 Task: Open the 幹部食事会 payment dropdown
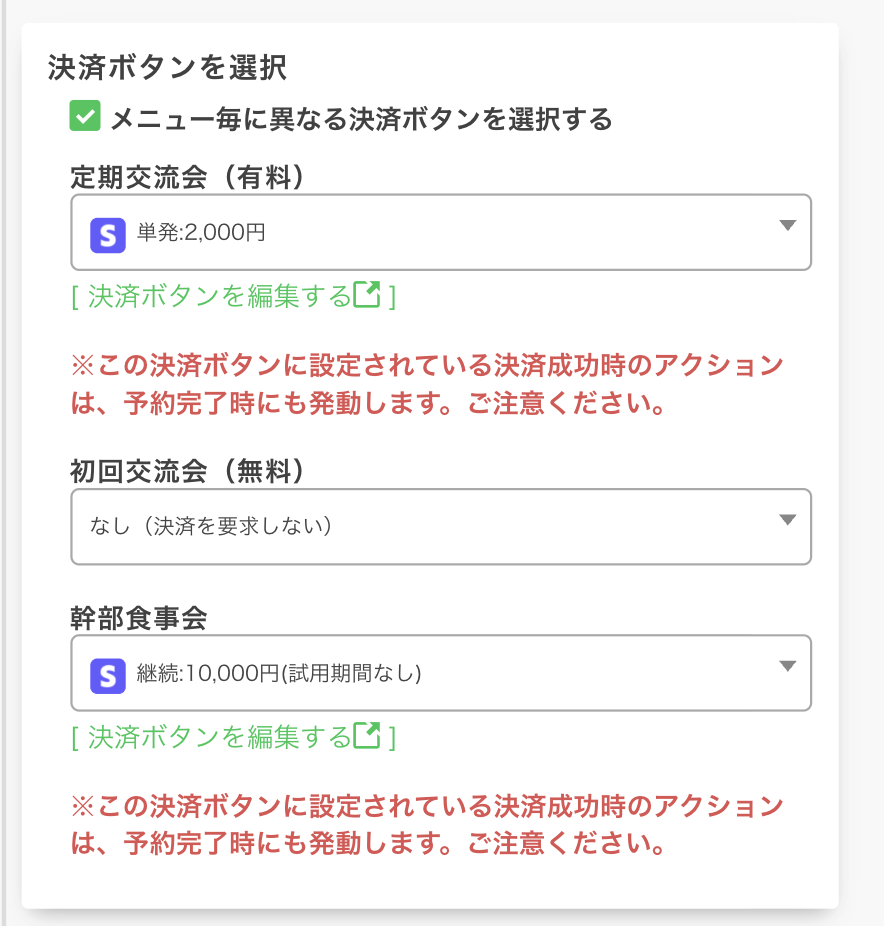(440, 673)
